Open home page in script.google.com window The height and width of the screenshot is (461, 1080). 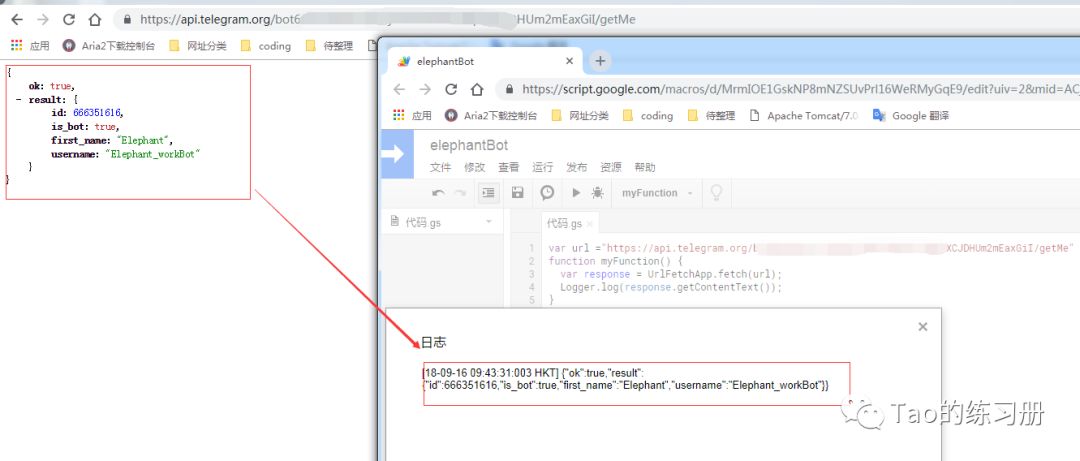pos(477,89)
